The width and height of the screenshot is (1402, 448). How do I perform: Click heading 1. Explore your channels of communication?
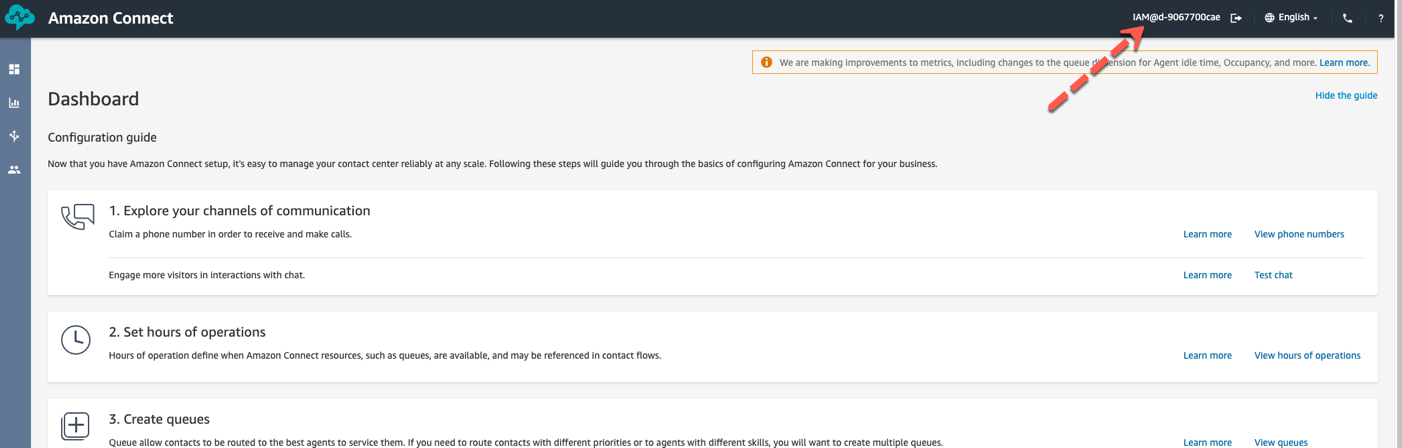click(x=240, y=211)
